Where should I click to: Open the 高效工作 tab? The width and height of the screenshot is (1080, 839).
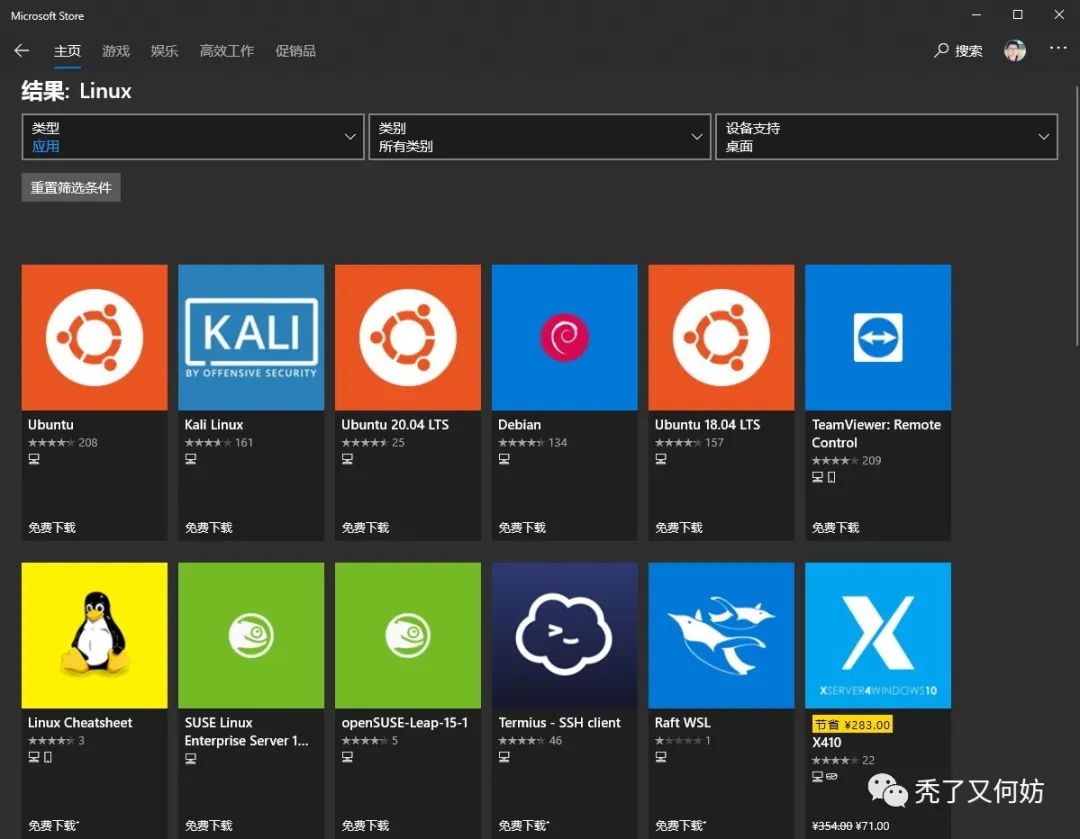pos(227,51)
